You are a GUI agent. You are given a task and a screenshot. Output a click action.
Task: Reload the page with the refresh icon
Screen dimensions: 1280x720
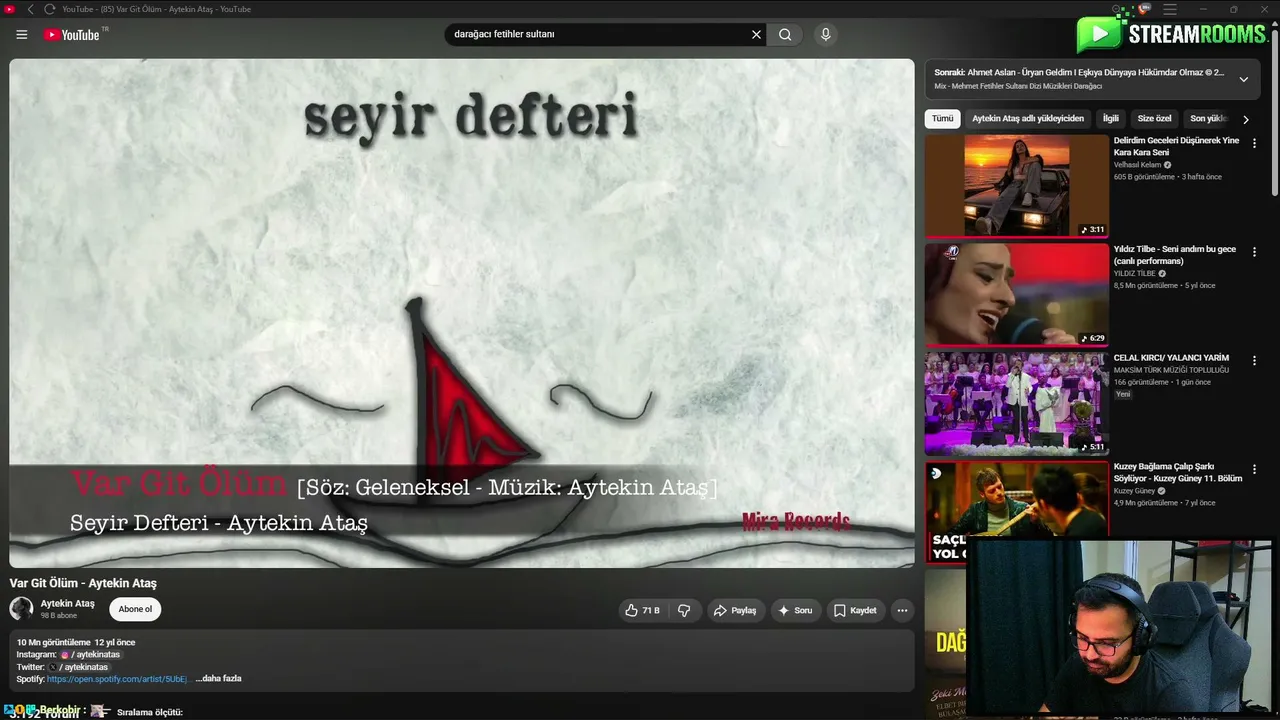pos(50,9)
